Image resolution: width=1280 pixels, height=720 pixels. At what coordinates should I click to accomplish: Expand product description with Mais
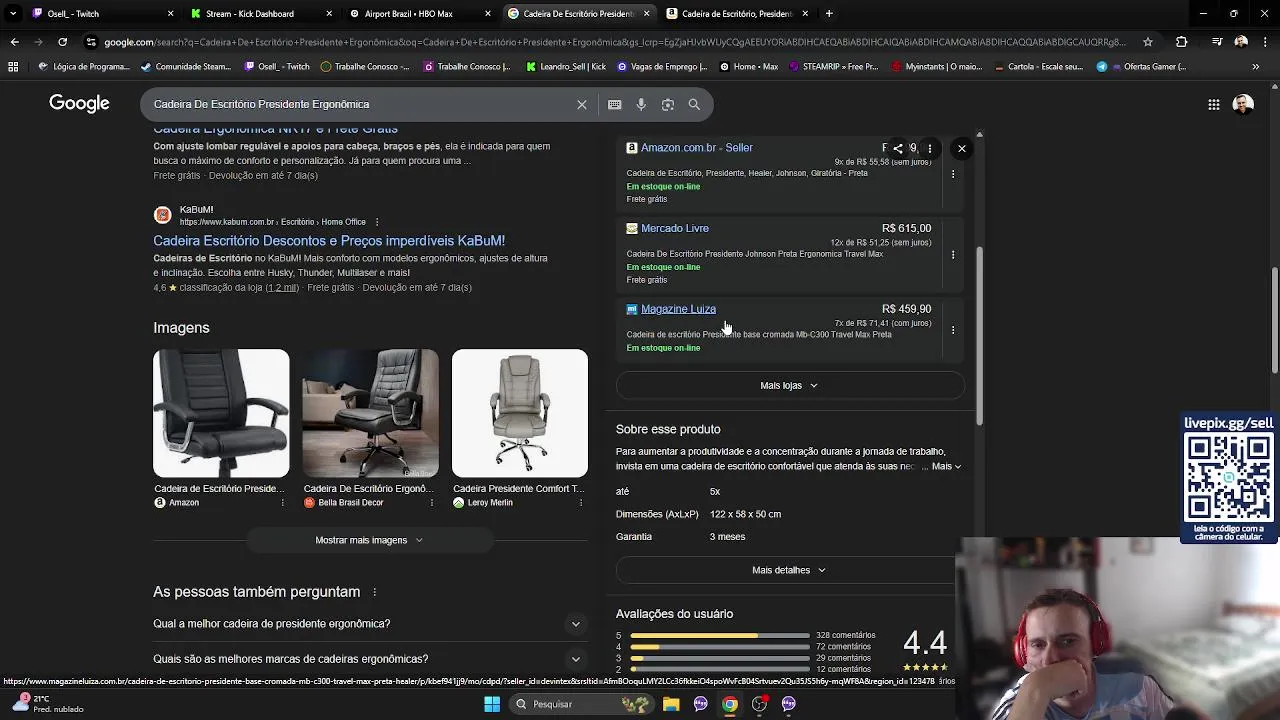tap(946, 467)
